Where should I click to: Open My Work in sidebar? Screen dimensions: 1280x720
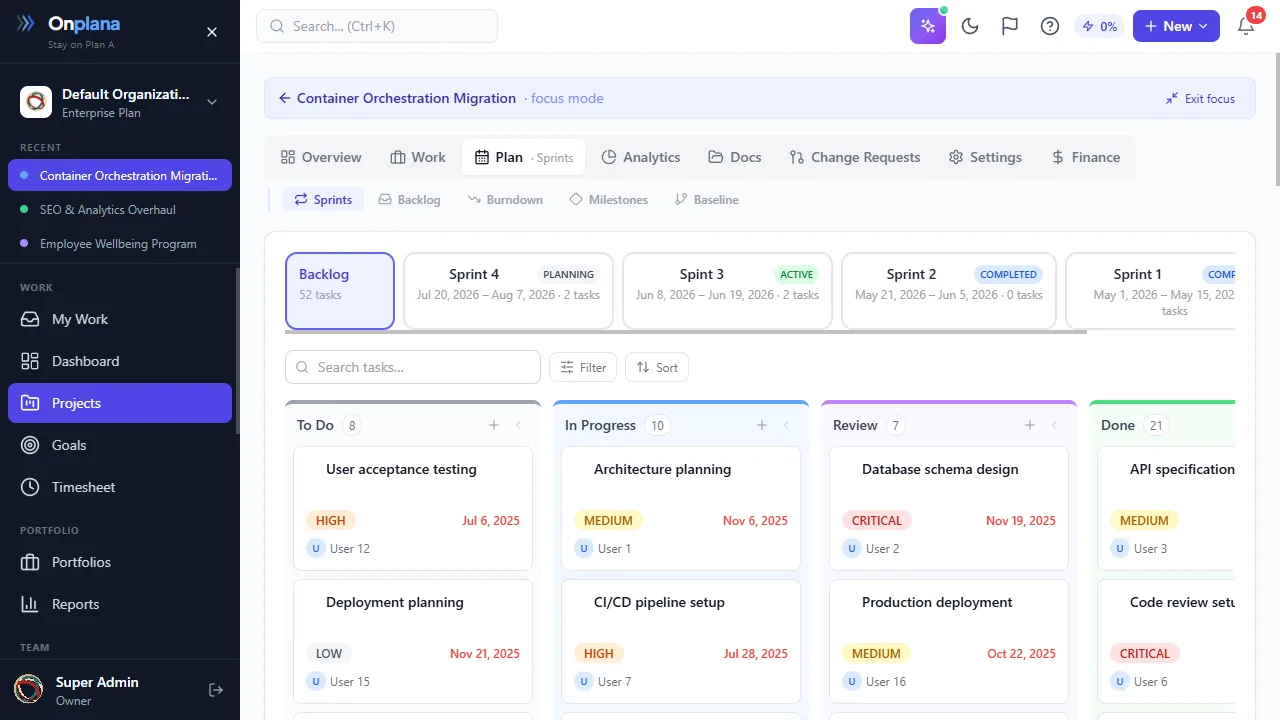pyautogui.click(x=120, y=319)
